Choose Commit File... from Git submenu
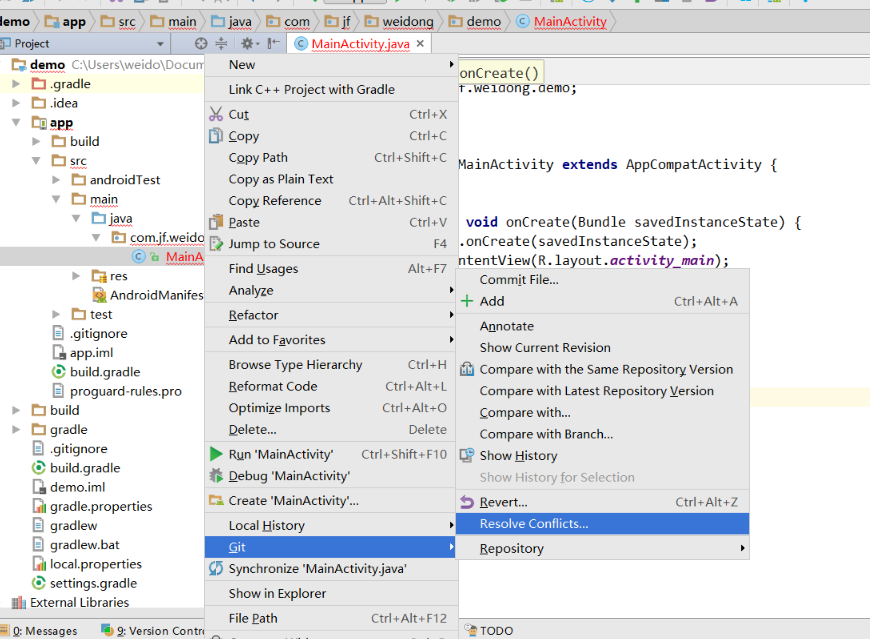The height and width of the screenshot is (639, 870). [603, 280]
